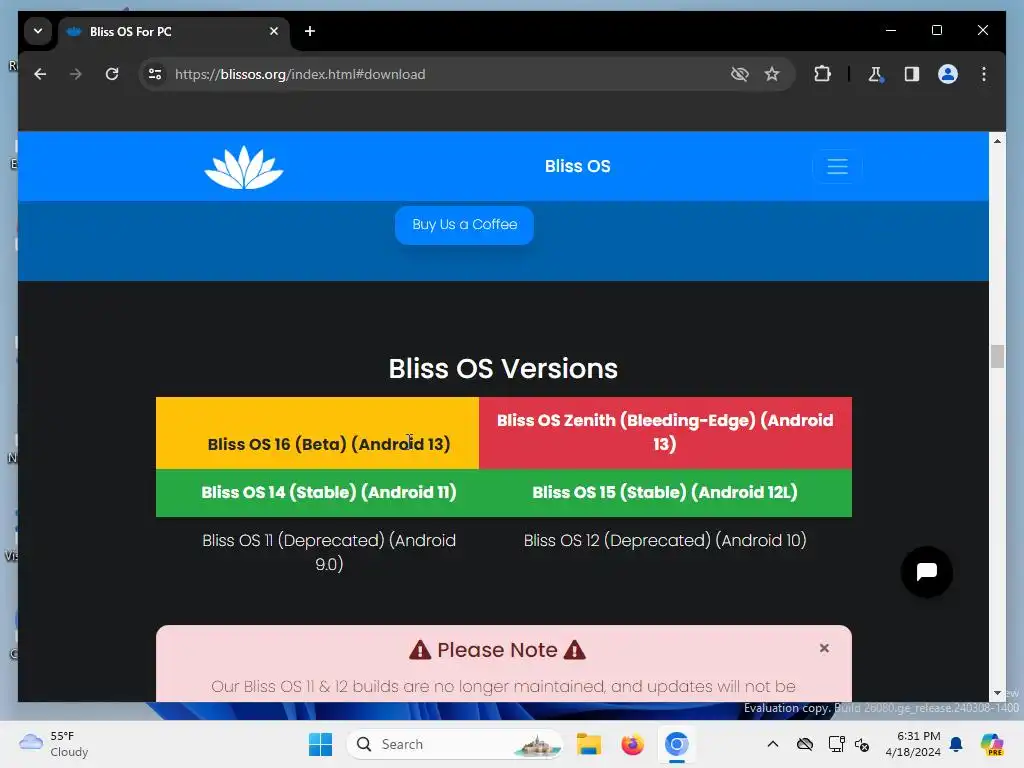Click the muted volume tray icon

pyautogui.click(x=861, y=745)
